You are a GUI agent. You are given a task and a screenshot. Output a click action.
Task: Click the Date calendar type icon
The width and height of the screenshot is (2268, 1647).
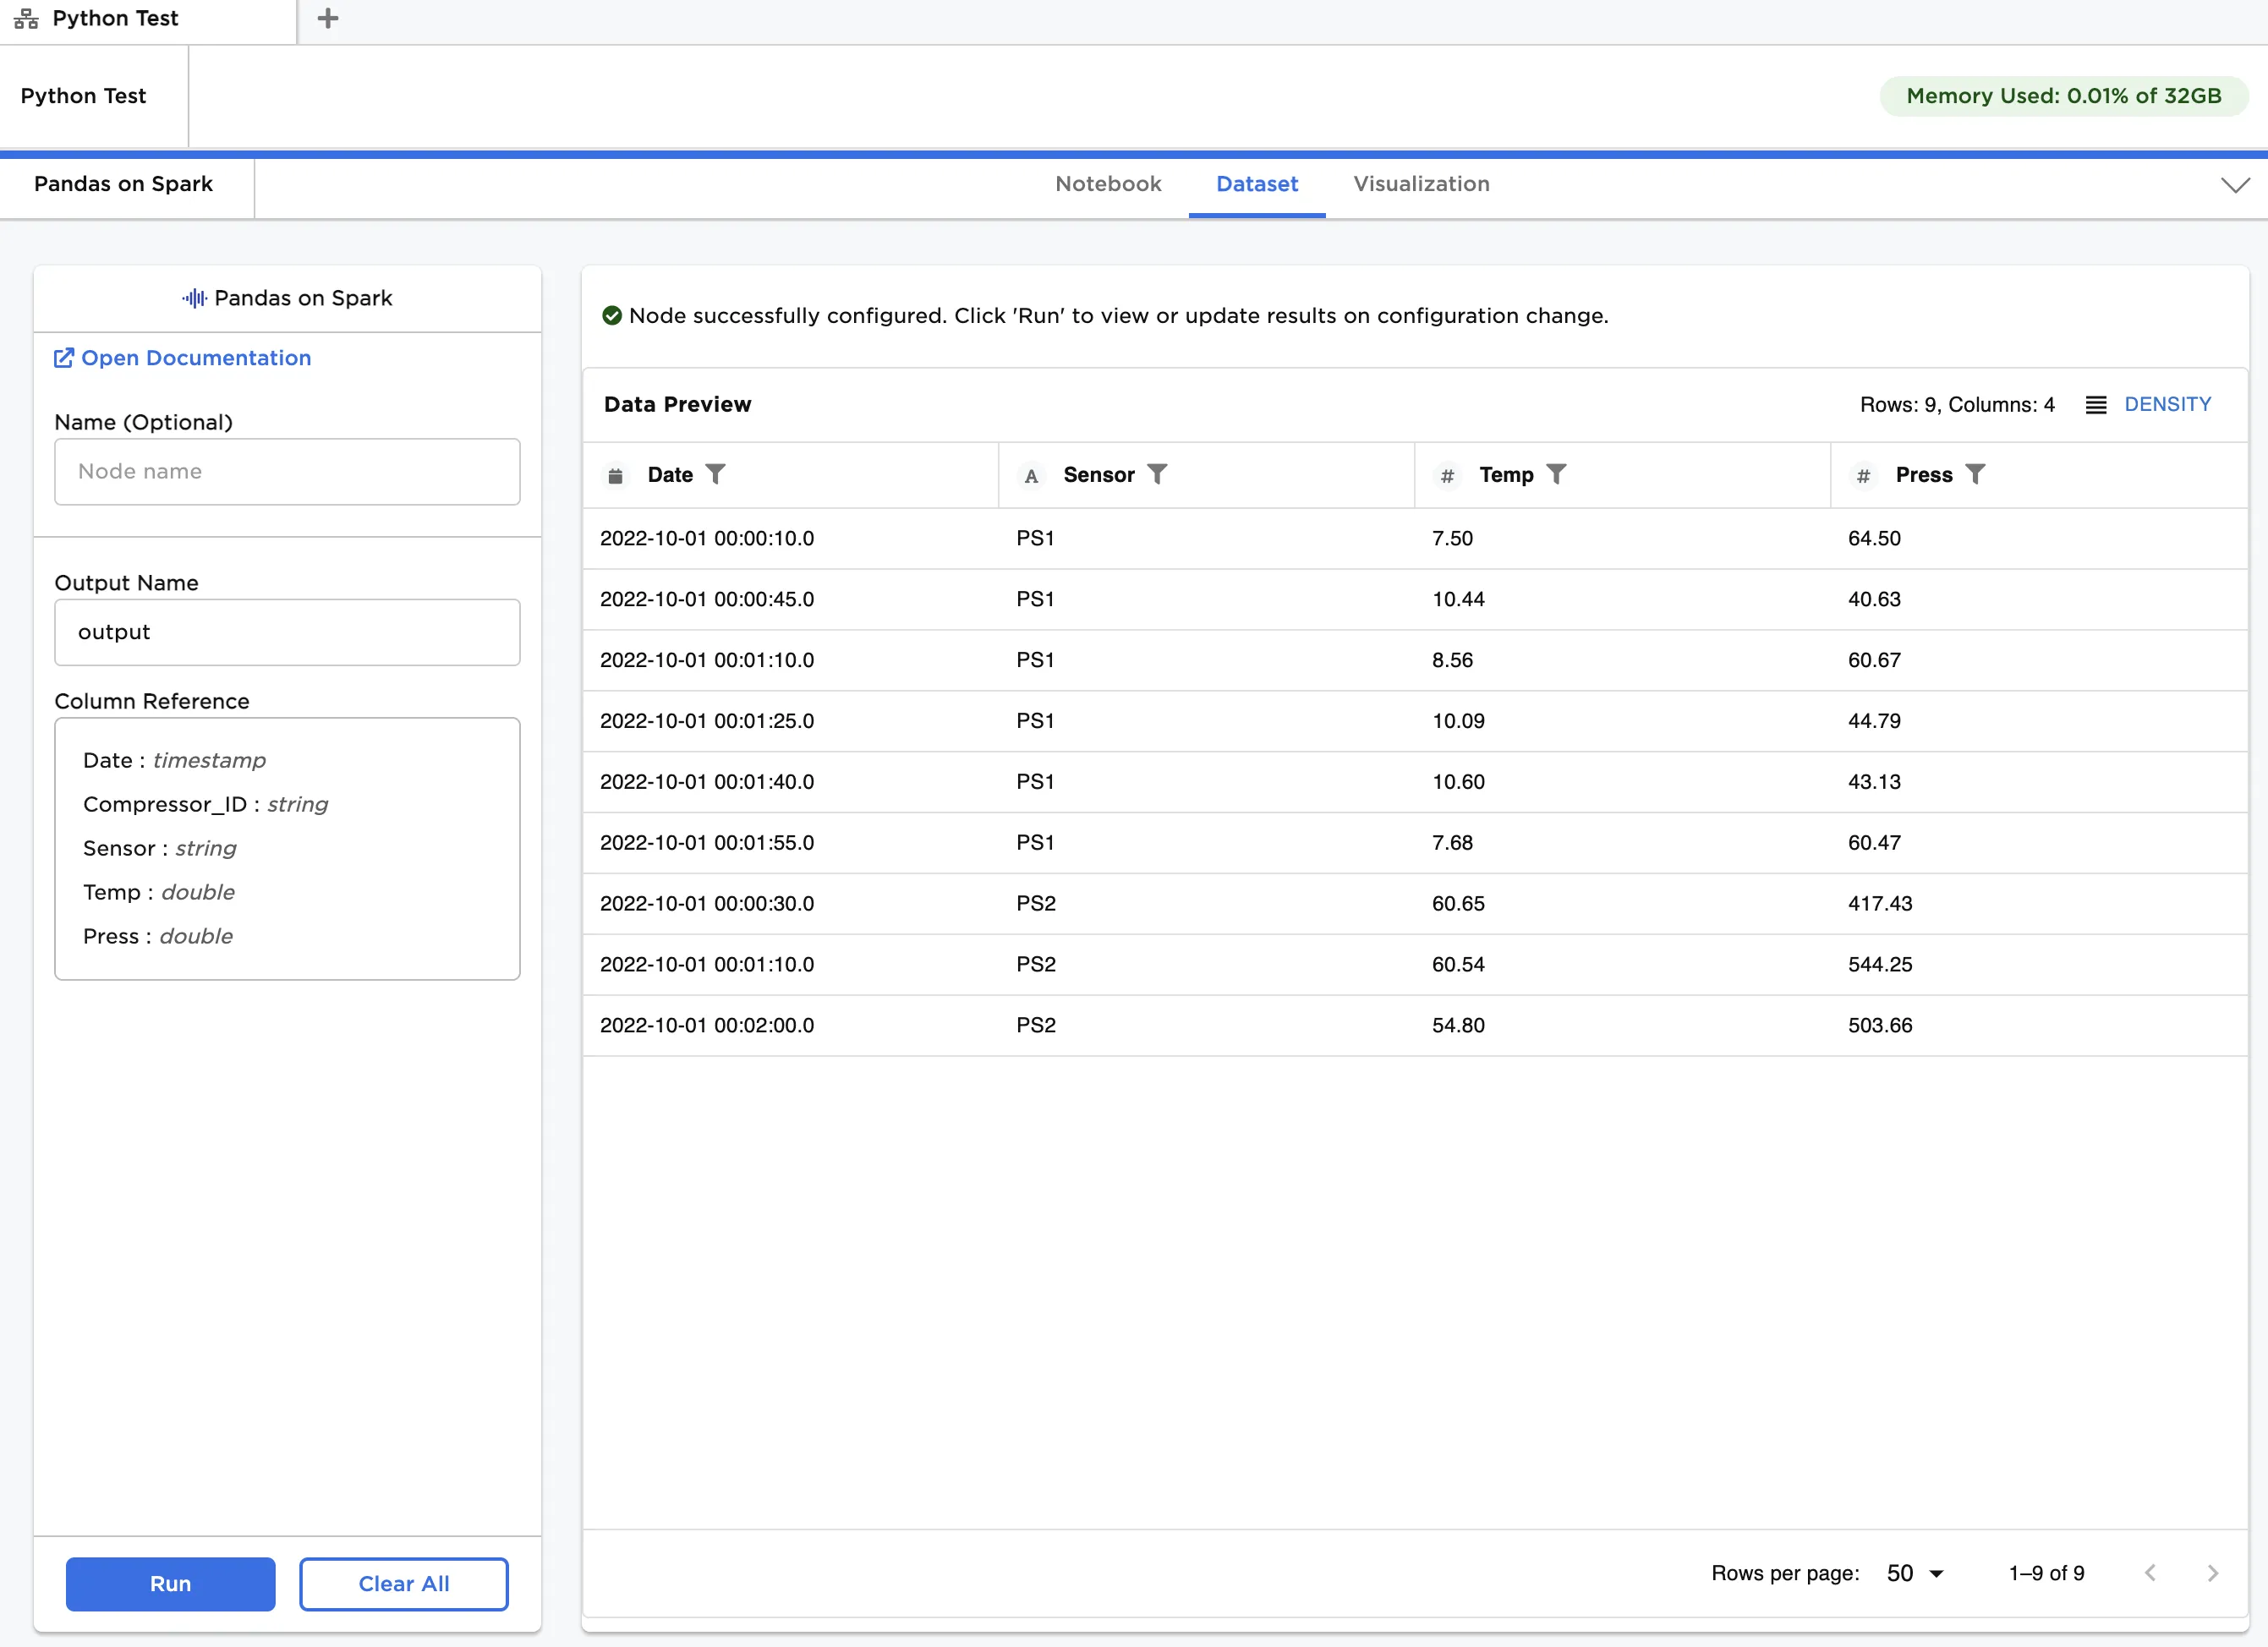pos(616,476)
